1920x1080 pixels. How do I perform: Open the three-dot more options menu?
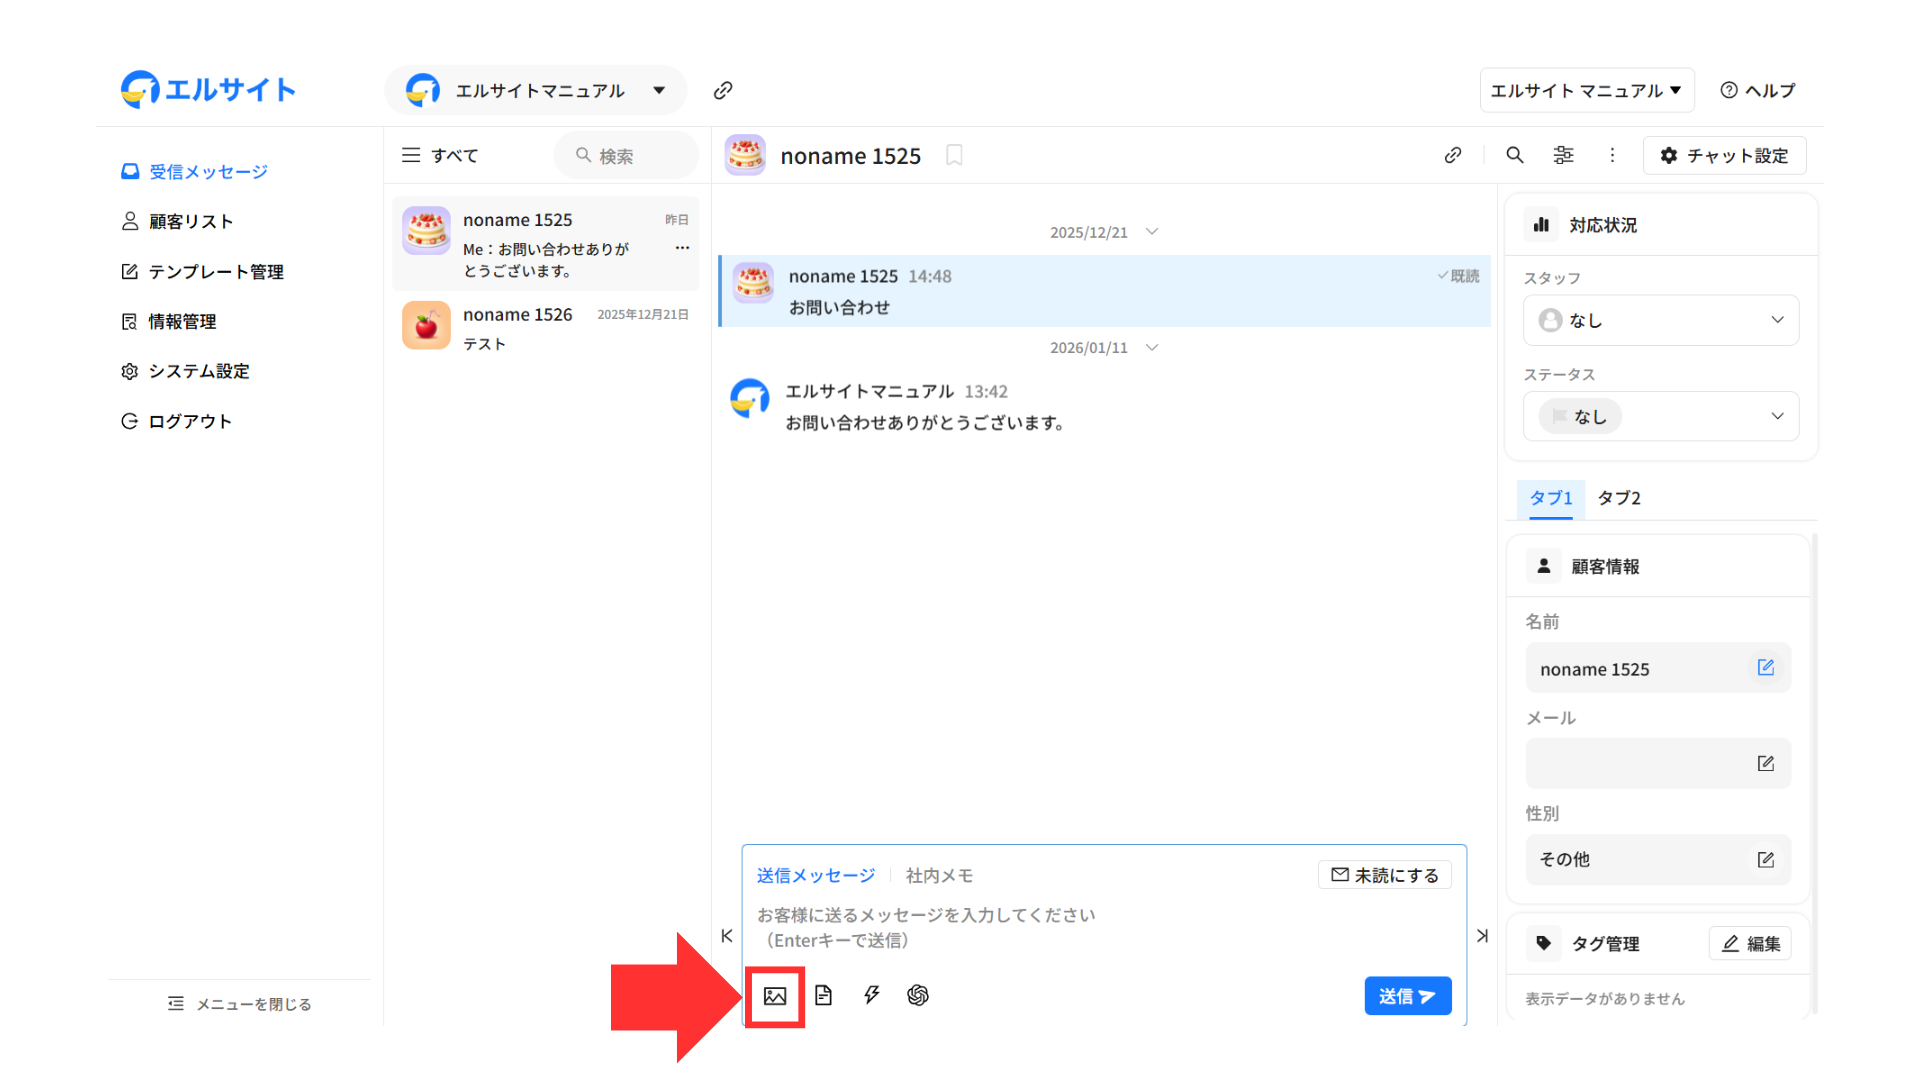[1612, 155]
